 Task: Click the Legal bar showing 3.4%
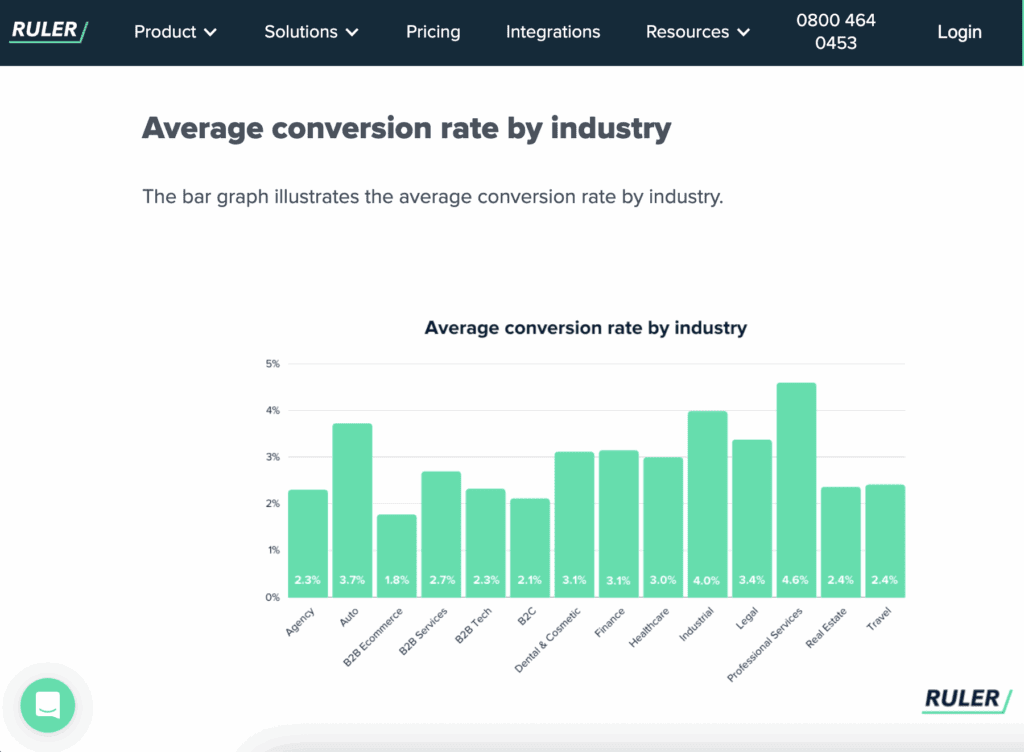coord(752,518)
